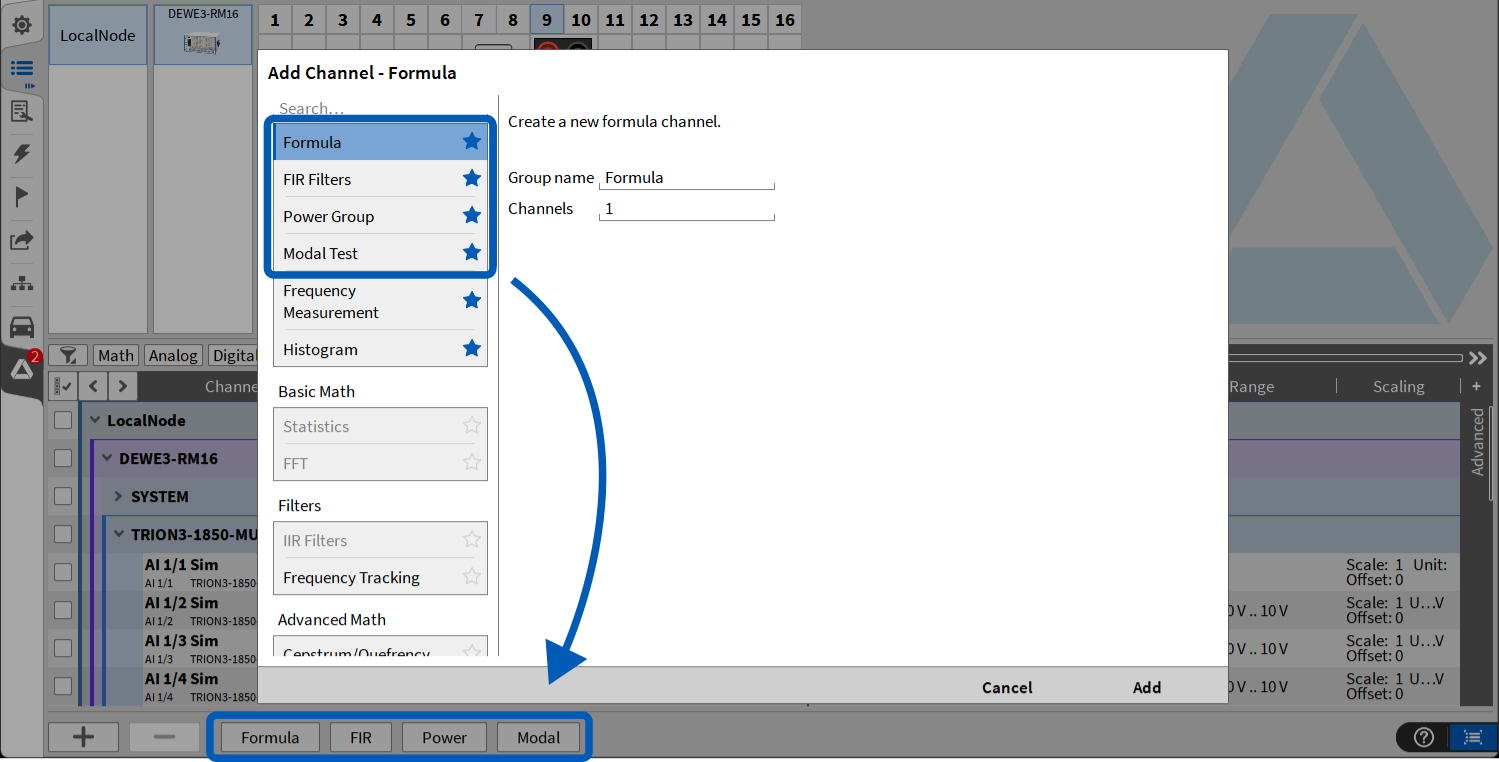Switch to the Math filter tab
1499x762 pixels.
(x=116, y=355)
